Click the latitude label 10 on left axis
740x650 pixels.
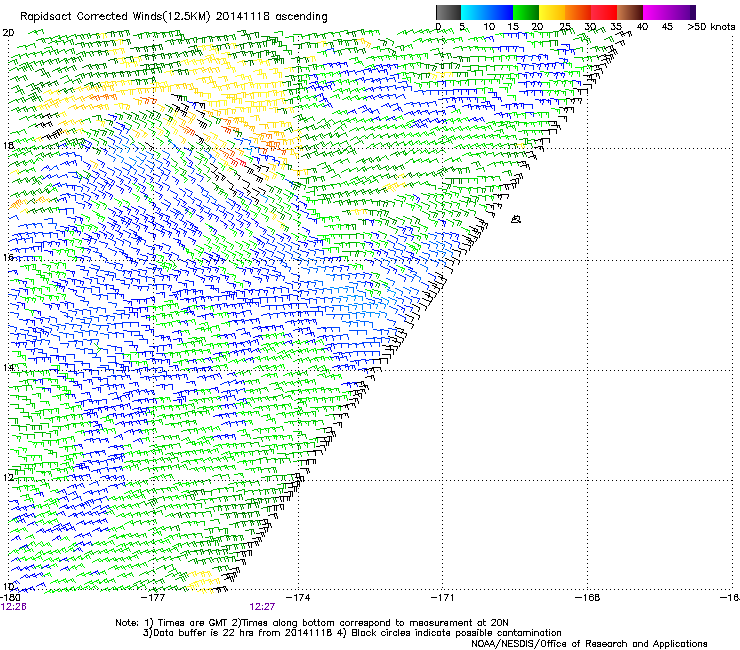click(8, 586)
